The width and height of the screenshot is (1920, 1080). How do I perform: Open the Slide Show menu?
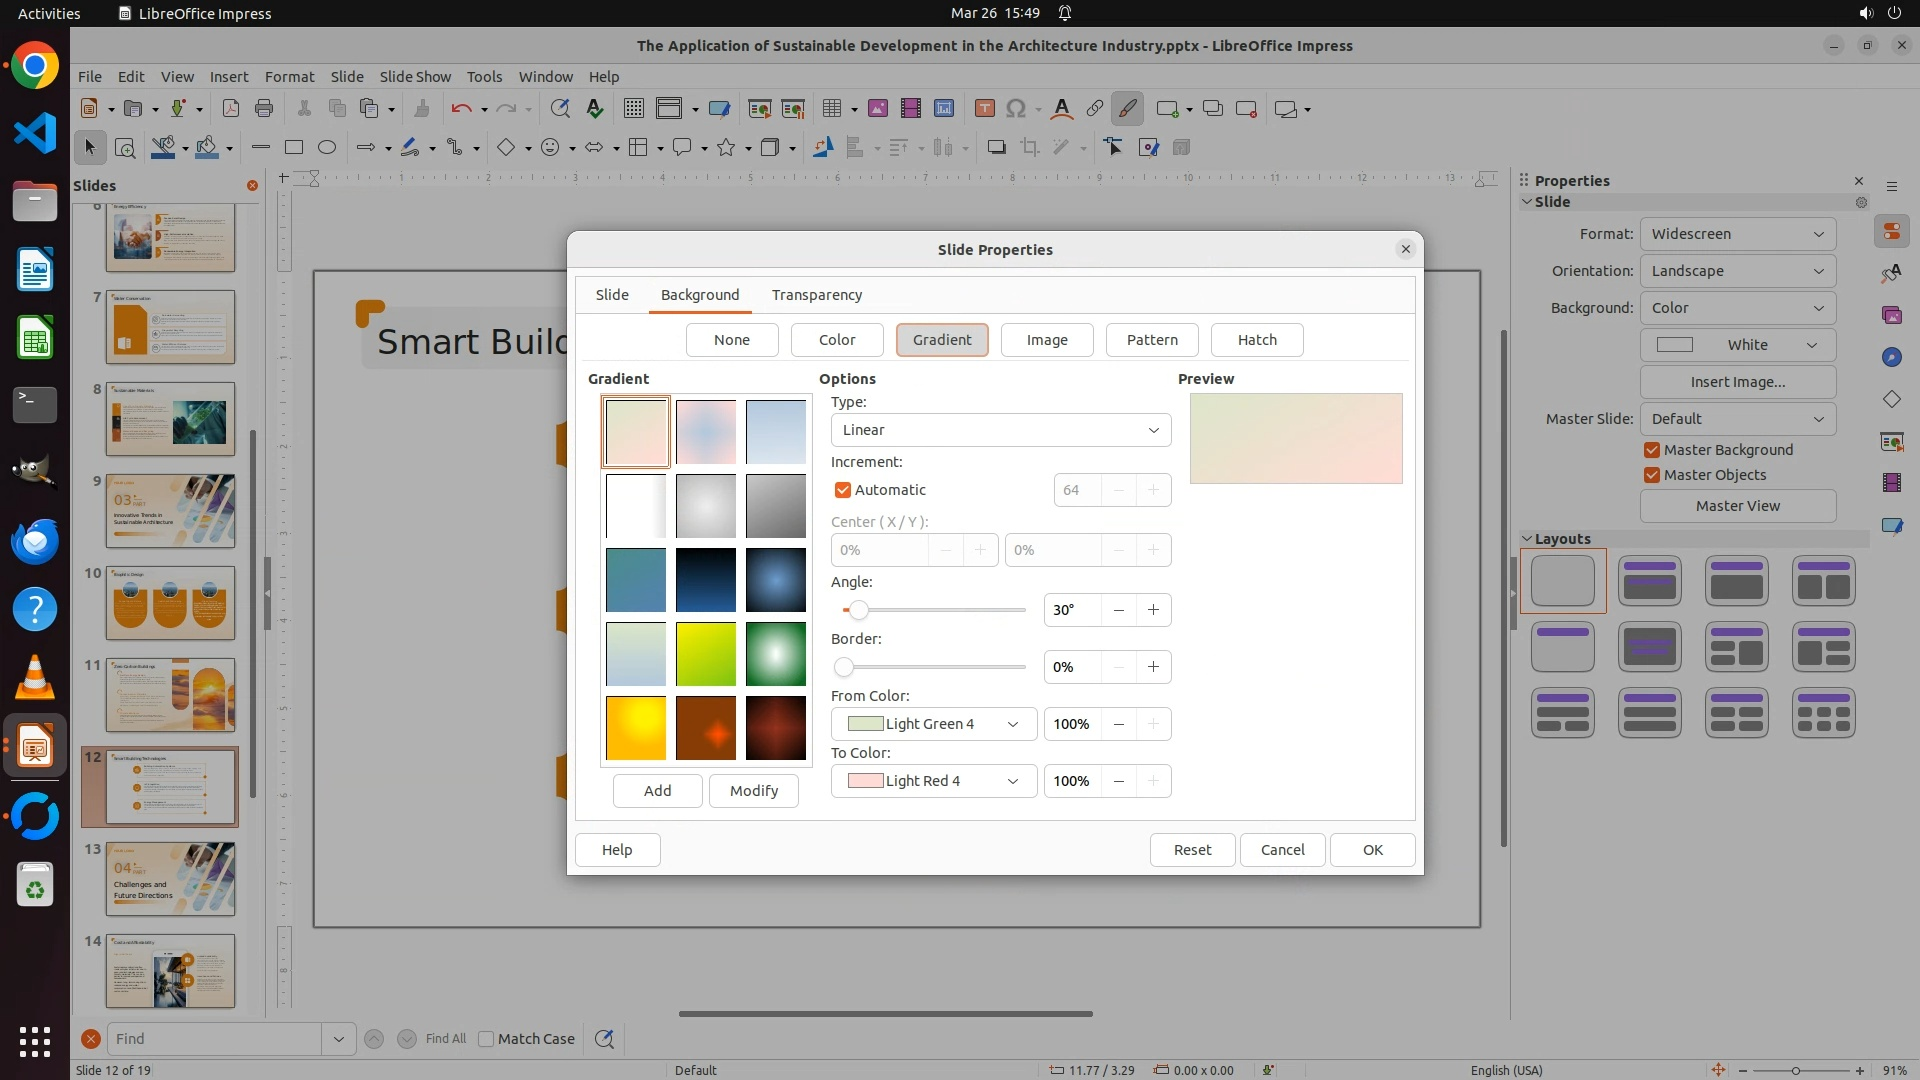[x=415, y=77]
